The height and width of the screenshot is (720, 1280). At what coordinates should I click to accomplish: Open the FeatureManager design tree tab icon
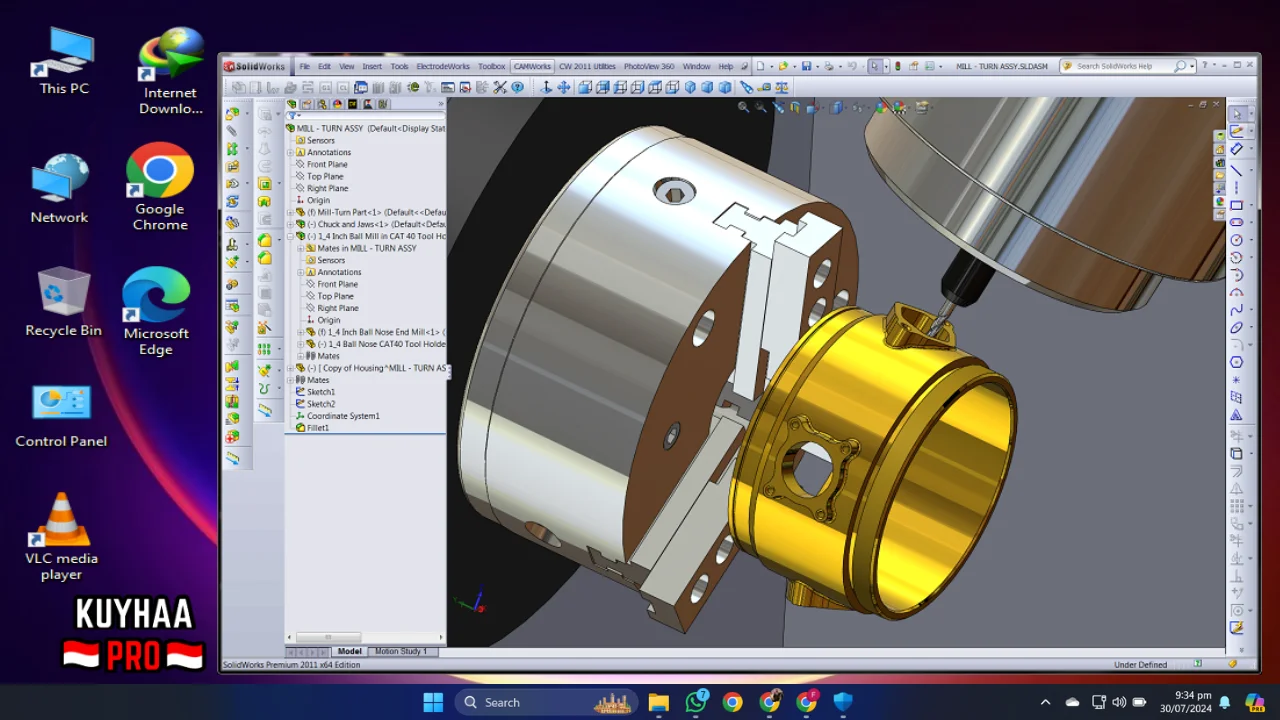click(291, 104)
